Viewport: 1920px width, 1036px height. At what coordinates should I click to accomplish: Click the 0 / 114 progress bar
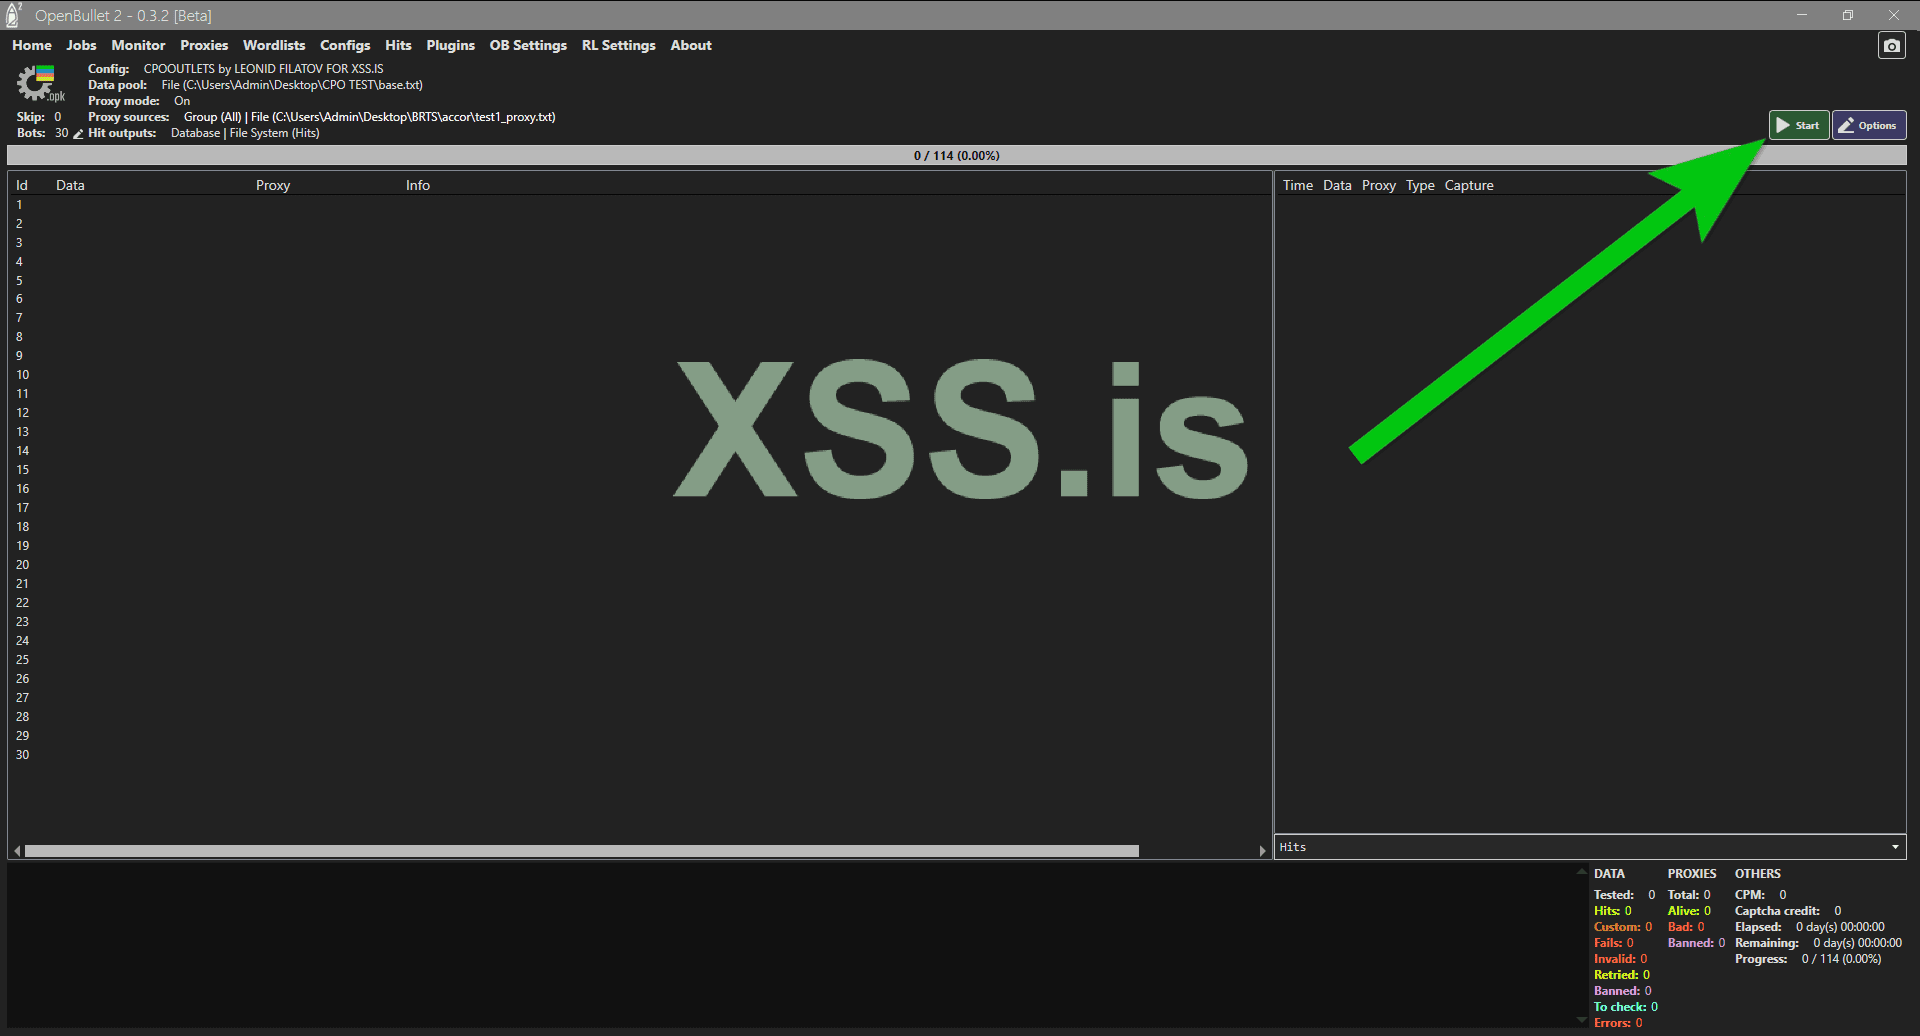tap(957, 155)
